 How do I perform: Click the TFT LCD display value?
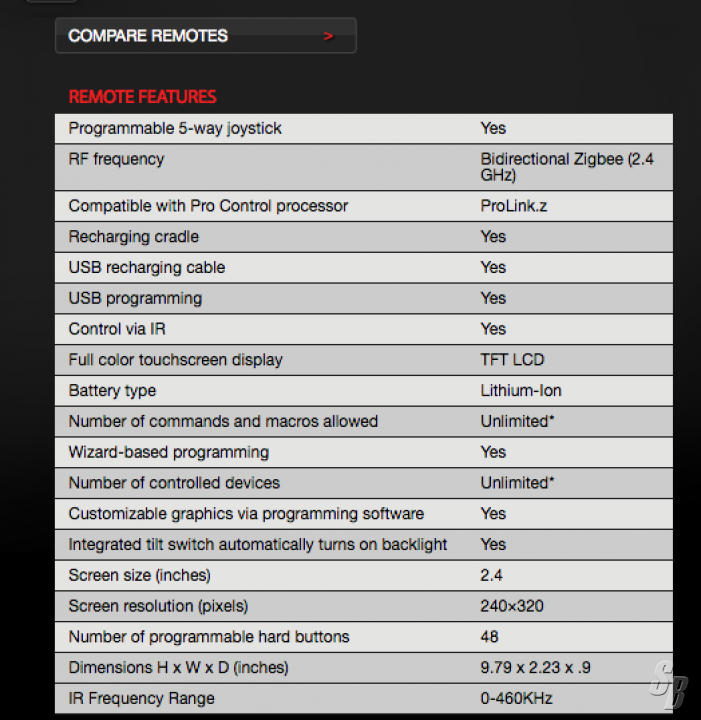(512, 360)
